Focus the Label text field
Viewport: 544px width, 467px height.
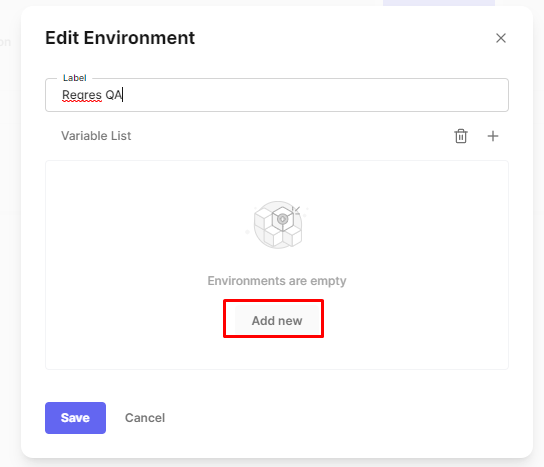coord(277,95)
